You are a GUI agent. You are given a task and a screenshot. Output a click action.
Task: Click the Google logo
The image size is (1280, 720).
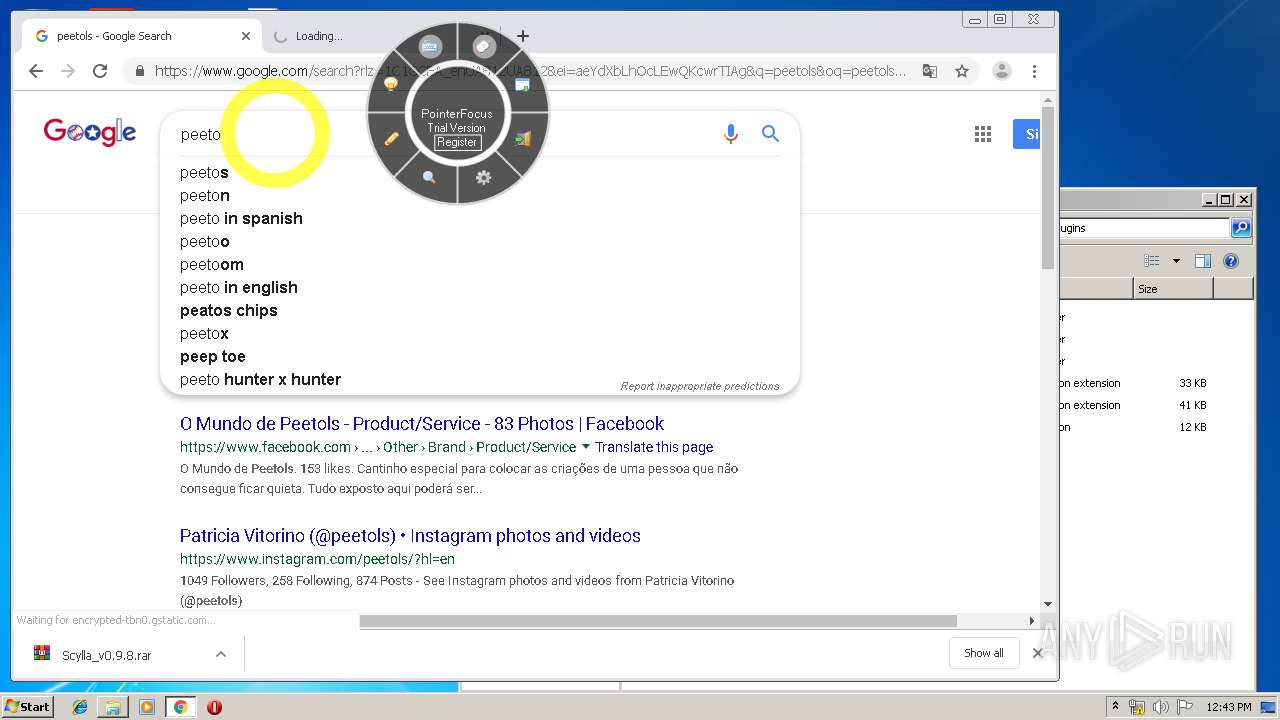pos(89,132)
